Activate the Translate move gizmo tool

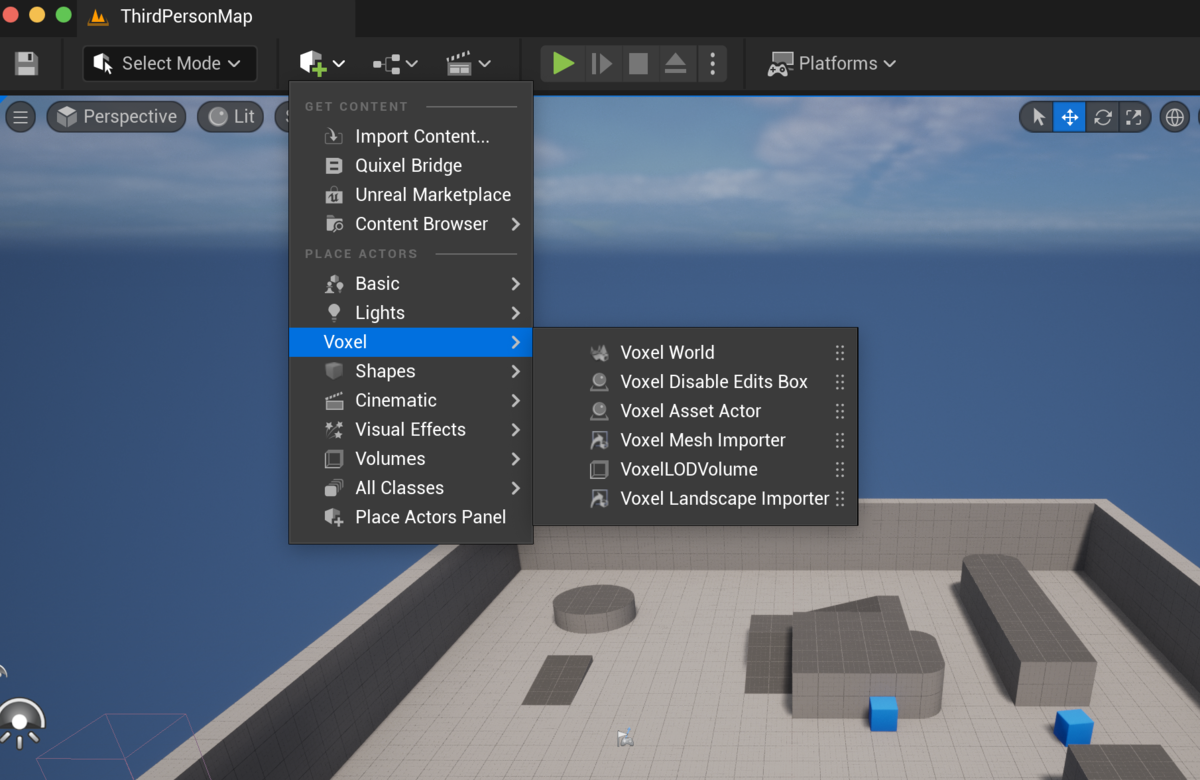1070,117
